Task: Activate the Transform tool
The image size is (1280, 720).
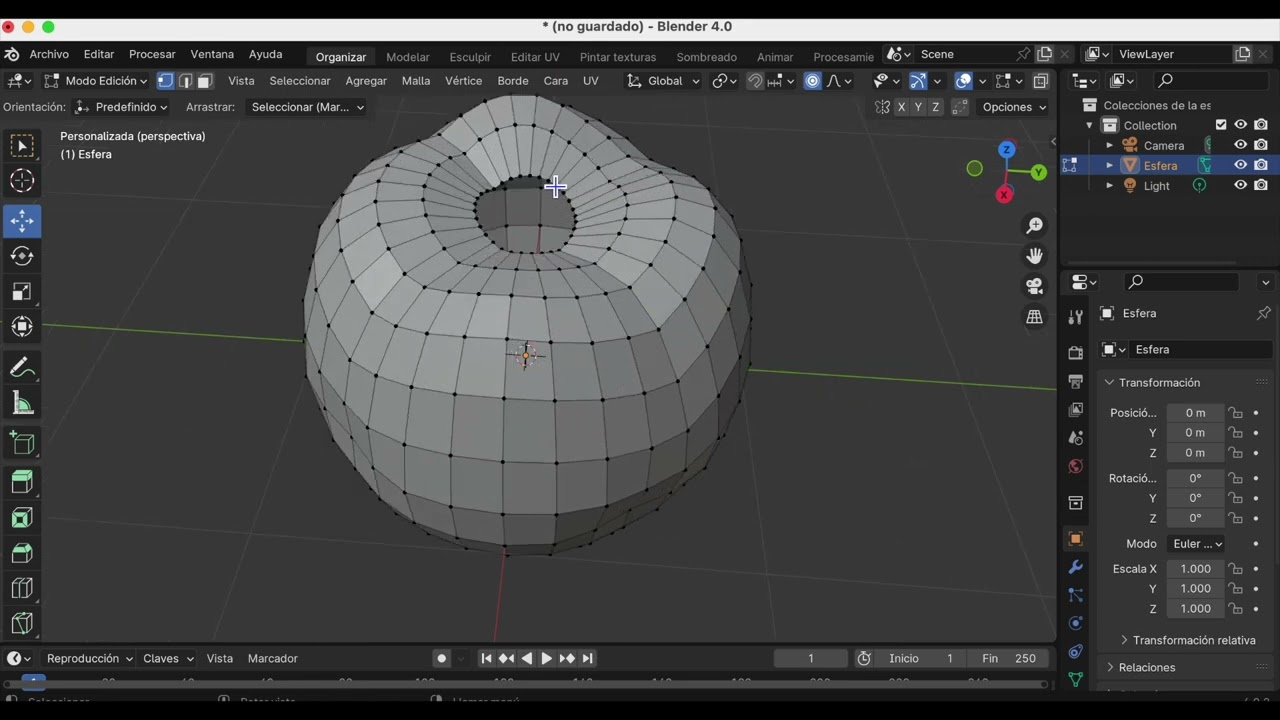Action: (x=22, y=326)
